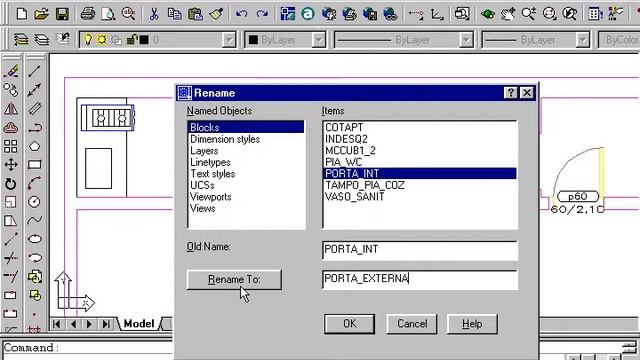Click the Old Name input field
The height and width of the screenshot is (360, 640).
[420, 250]
